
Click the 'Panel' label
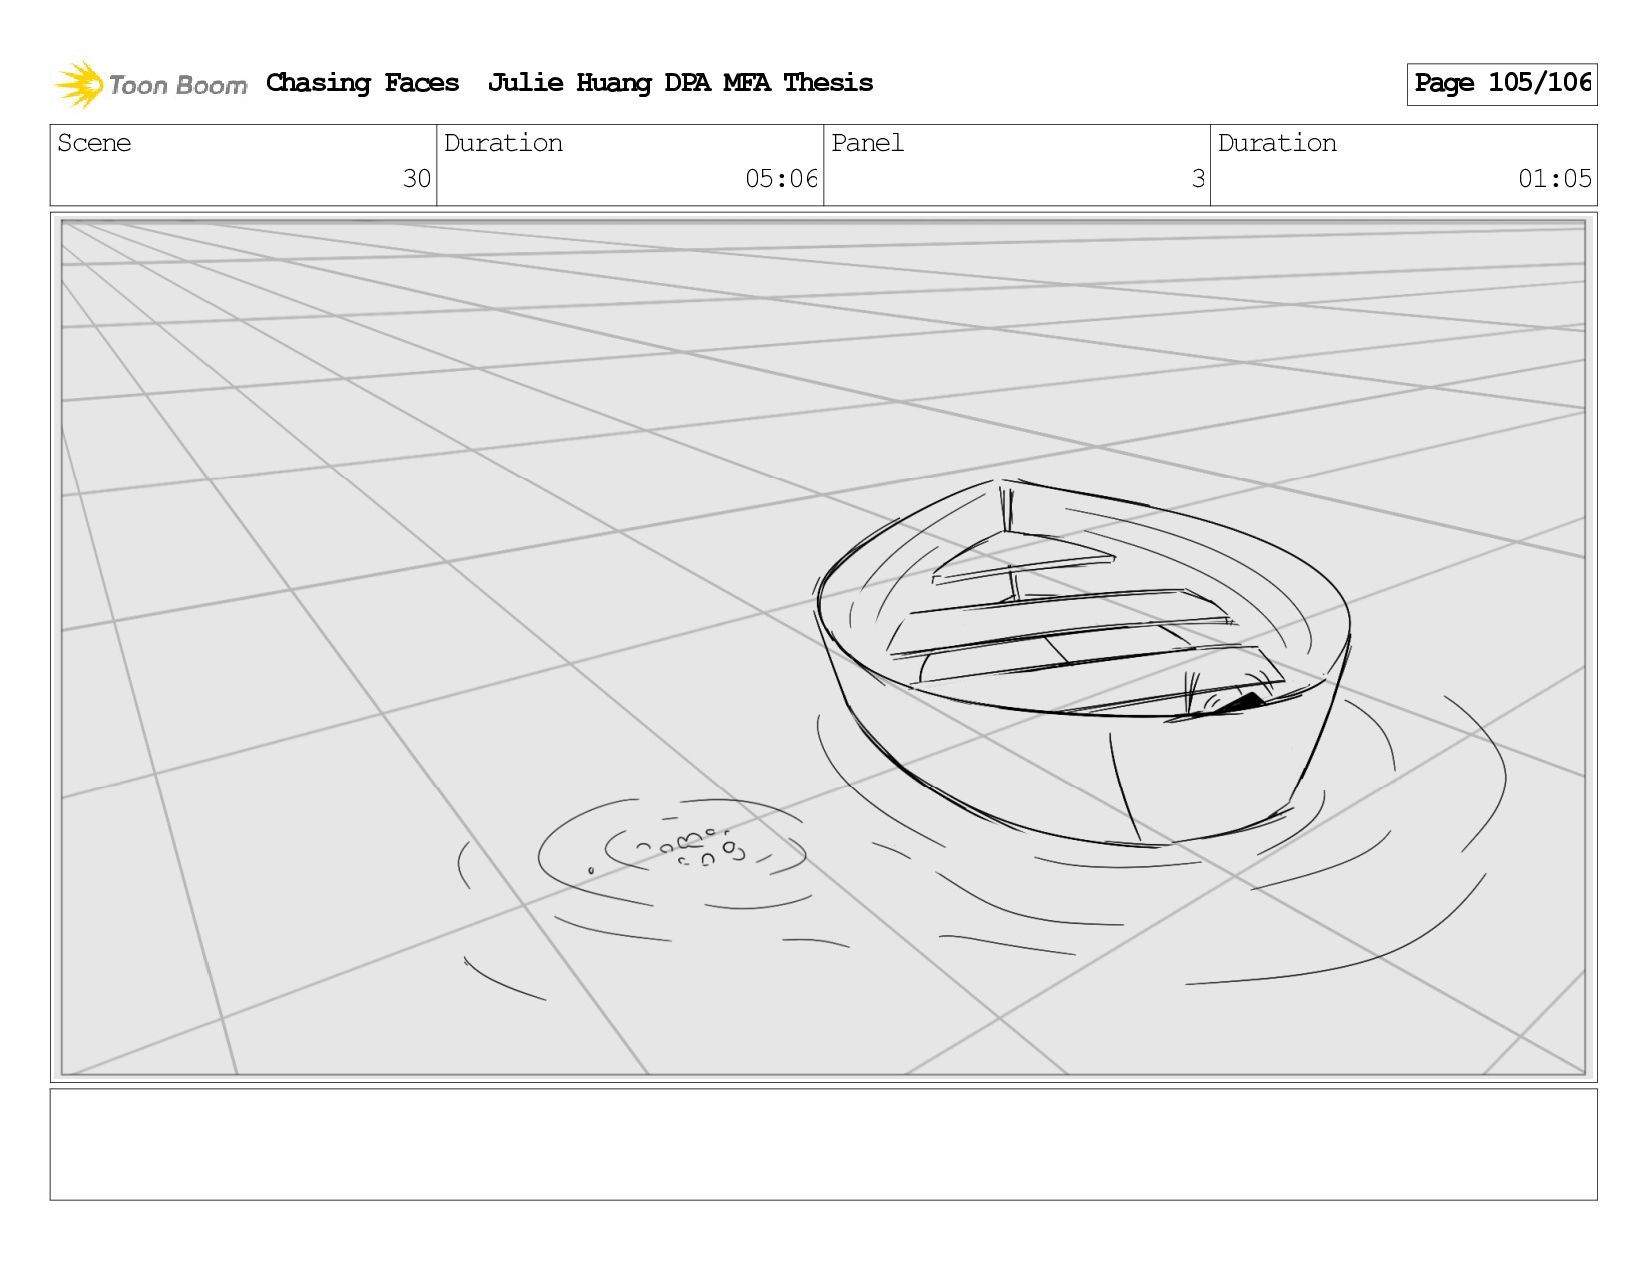click(x=867, y=143)
